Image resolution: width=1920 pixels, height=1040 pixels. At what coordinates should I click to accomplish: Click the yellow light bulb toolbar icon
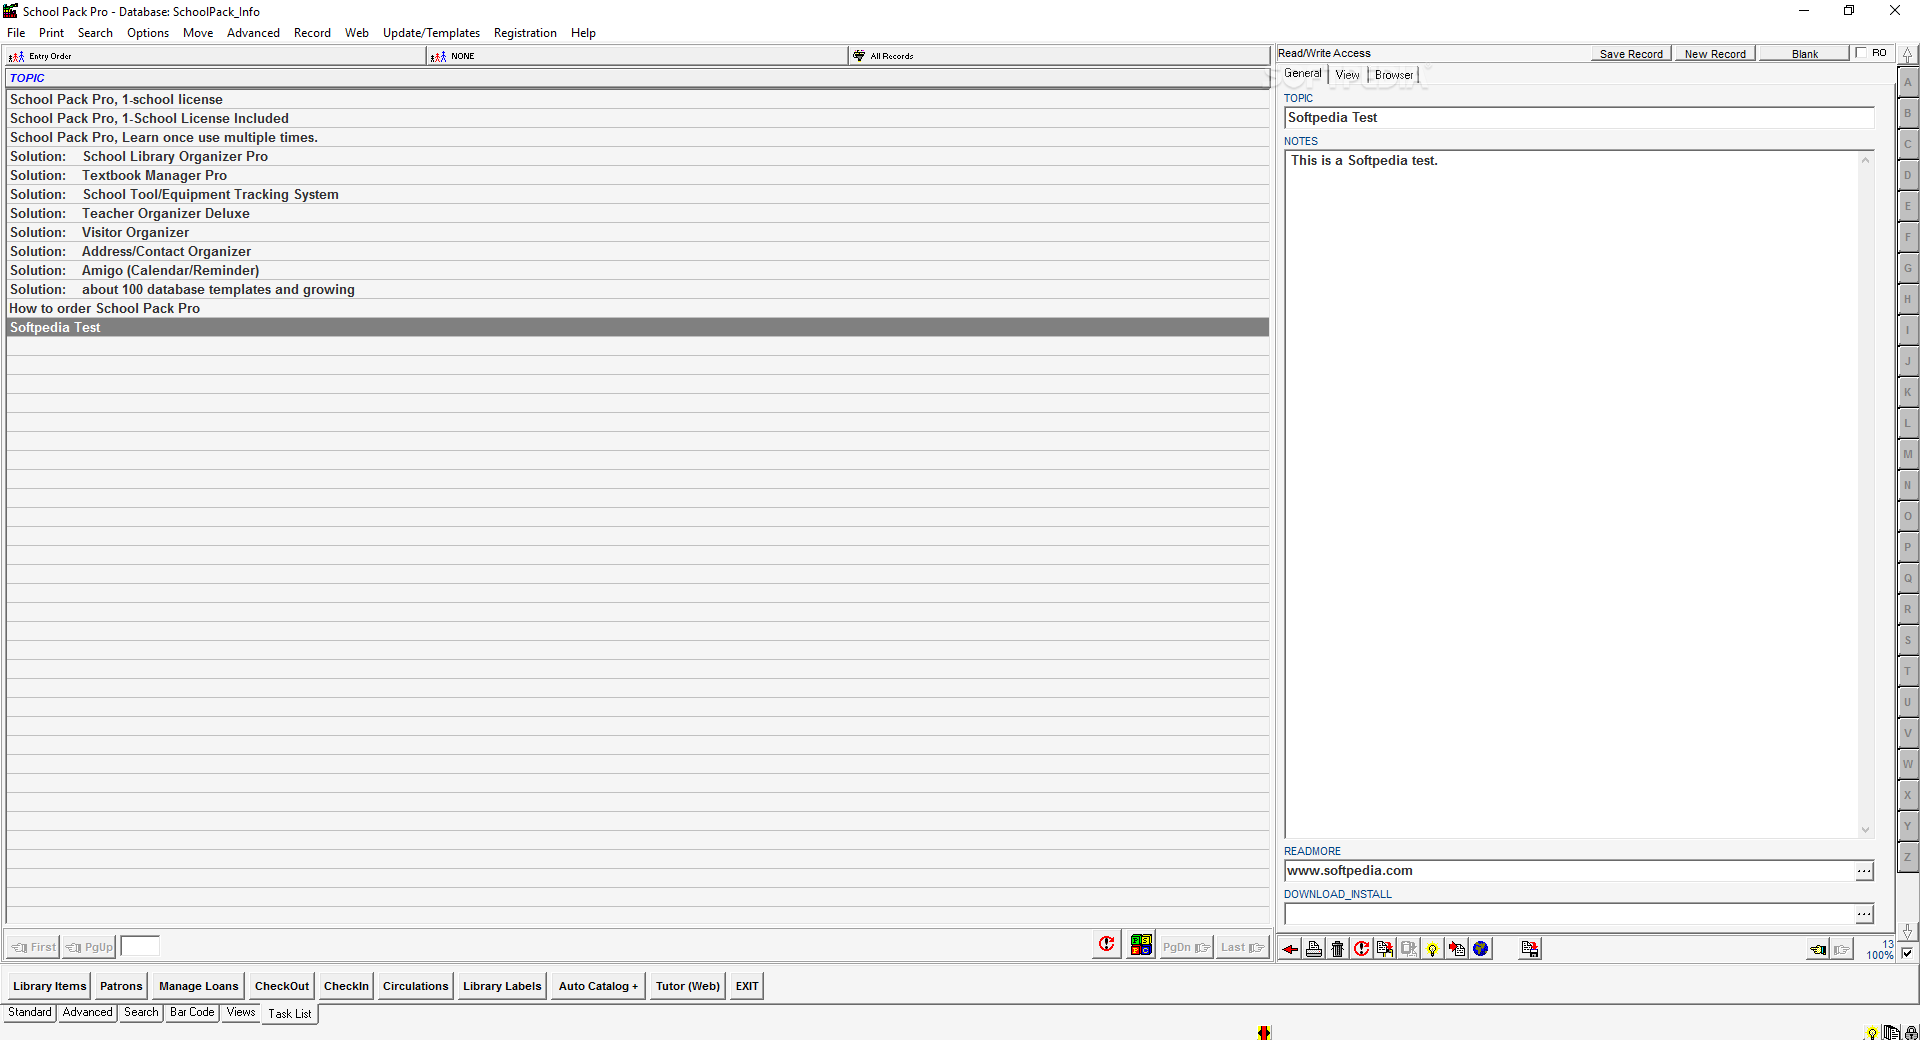pyautogui.click(x=1433, y=949)
